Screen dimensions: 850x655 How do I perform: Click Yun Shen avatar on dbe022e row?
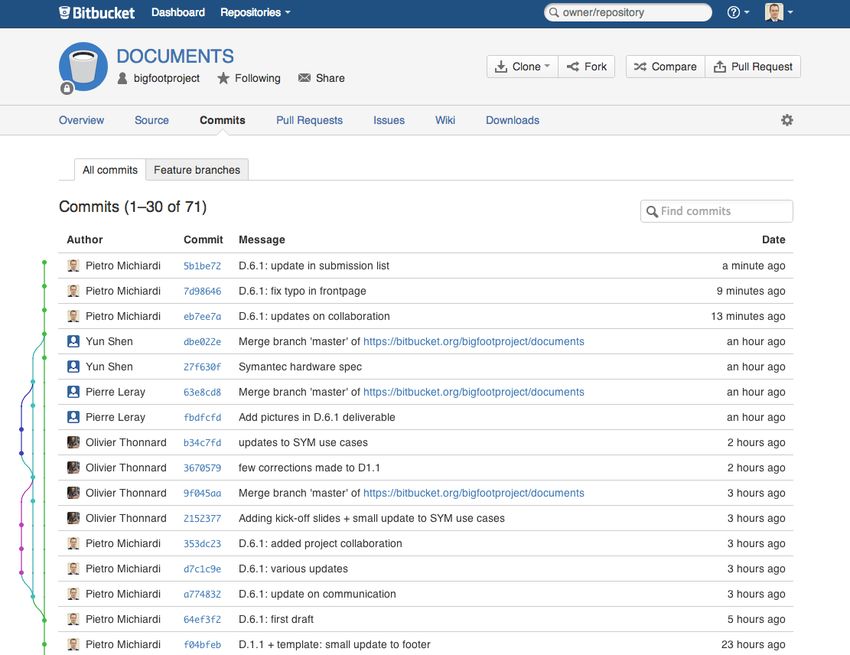(73, 342)
